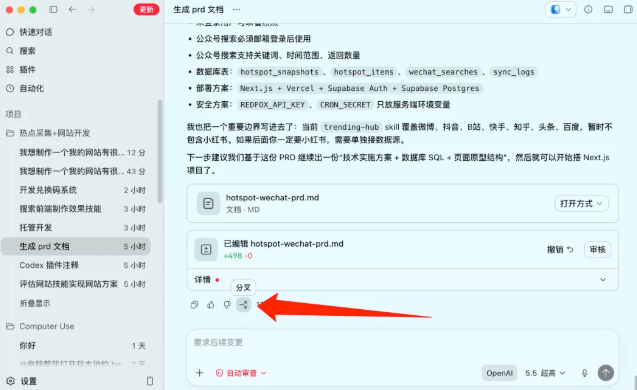Click the plus attachment icon
The image size is (637, 390).
(199, 373)
